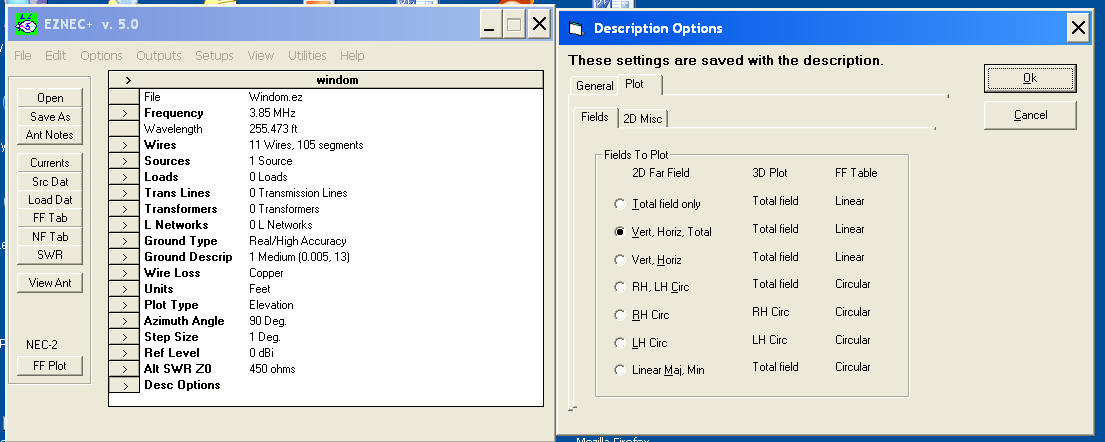Pick the Linear Maj, Min option
The height and width of the screenshot is (442, 1105).
620,370
